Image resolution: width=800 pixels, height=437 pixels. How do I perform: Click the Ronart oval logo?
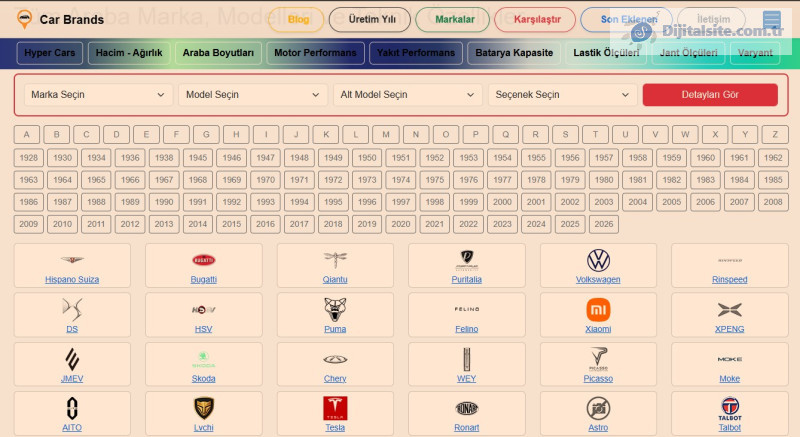point(466,408)
